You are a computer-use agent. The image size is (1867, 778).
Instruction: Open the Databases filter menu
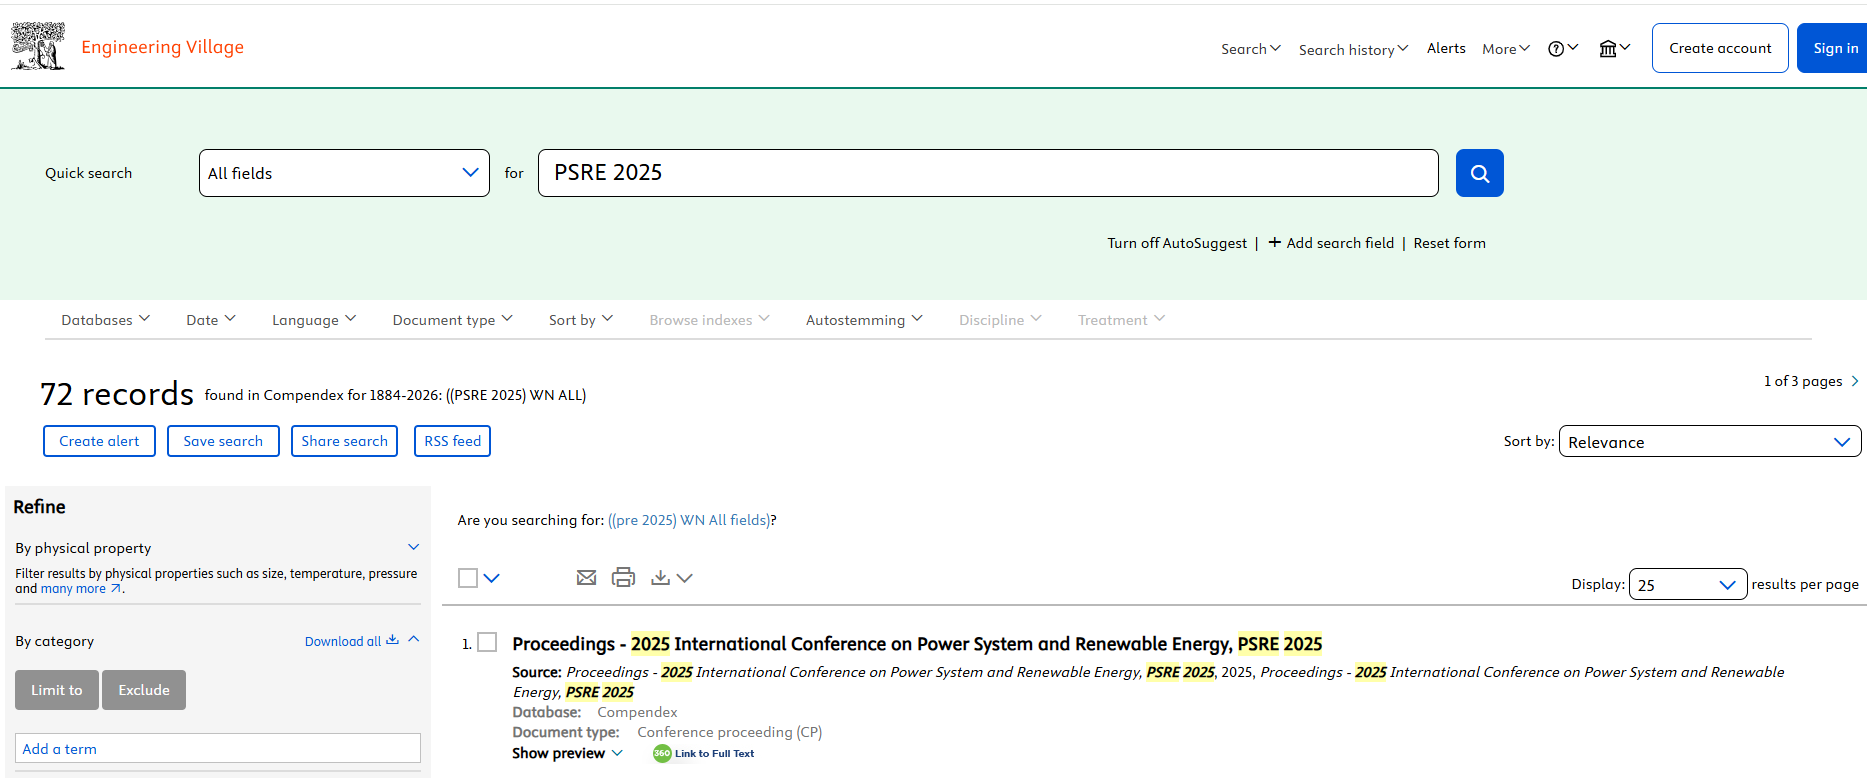[105, 320]
